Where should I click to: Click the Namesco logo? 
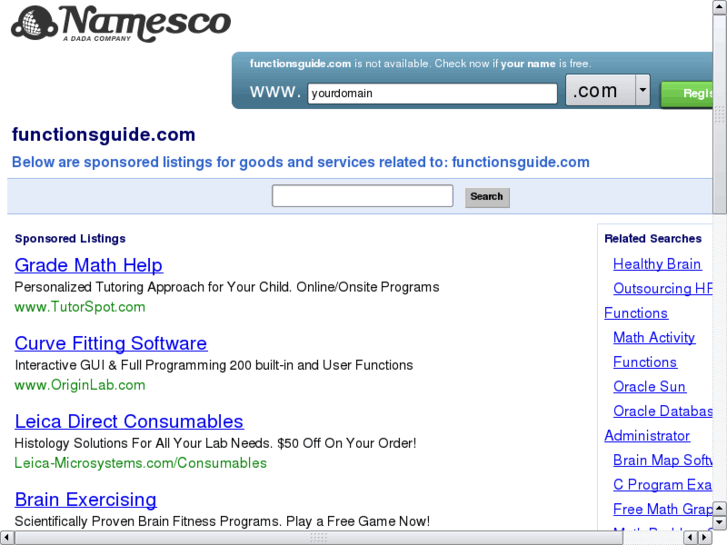[121, 24]
